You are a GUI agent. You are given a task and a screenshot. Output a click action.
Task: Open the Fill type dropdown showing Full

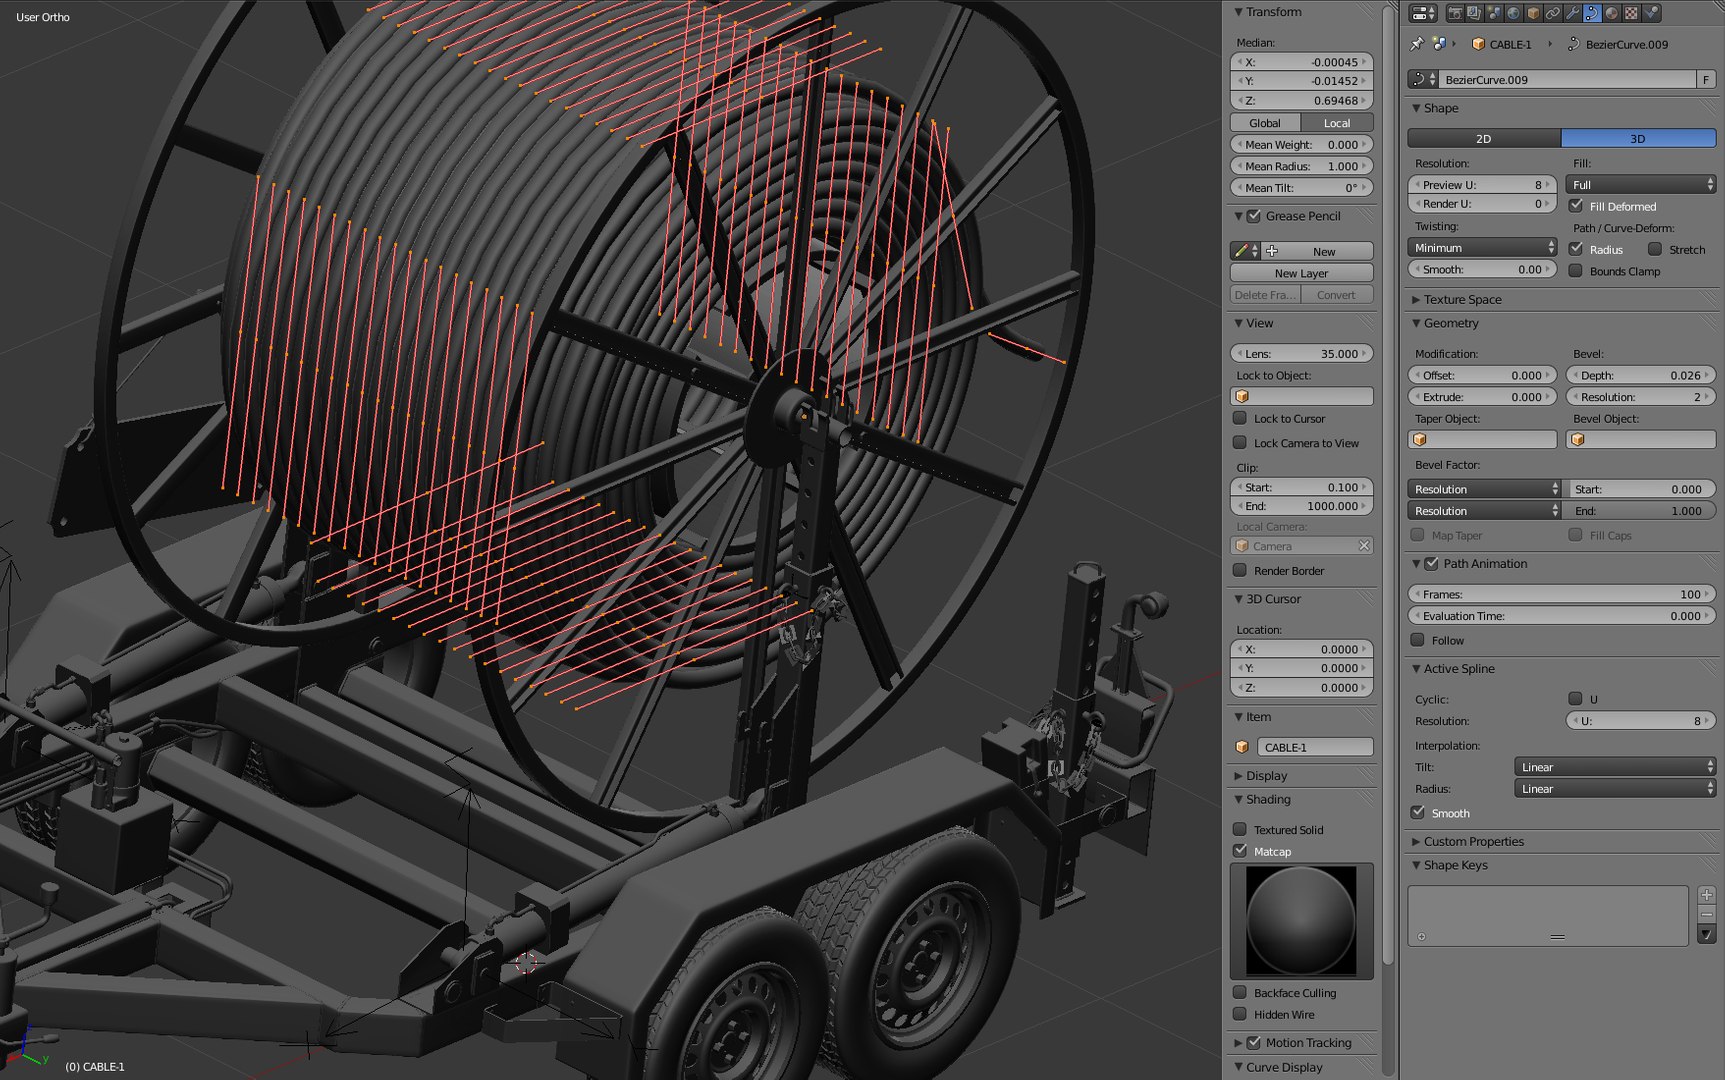point(1641,185)
